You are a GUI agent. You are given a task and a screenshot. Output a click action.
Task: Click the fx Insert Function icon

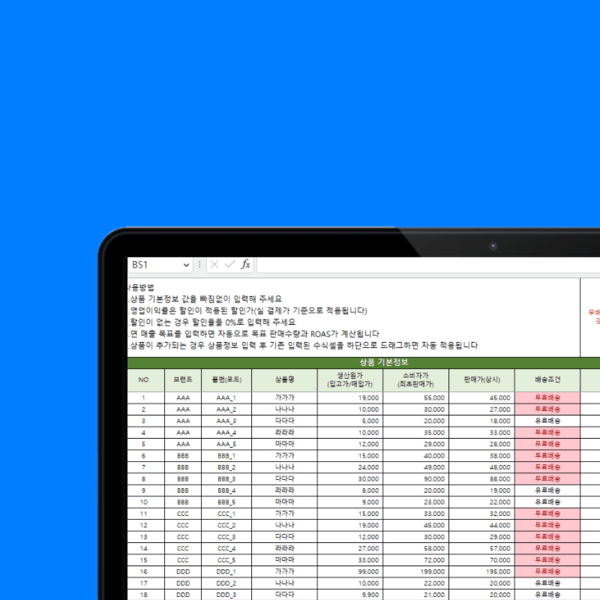point(246,264)
